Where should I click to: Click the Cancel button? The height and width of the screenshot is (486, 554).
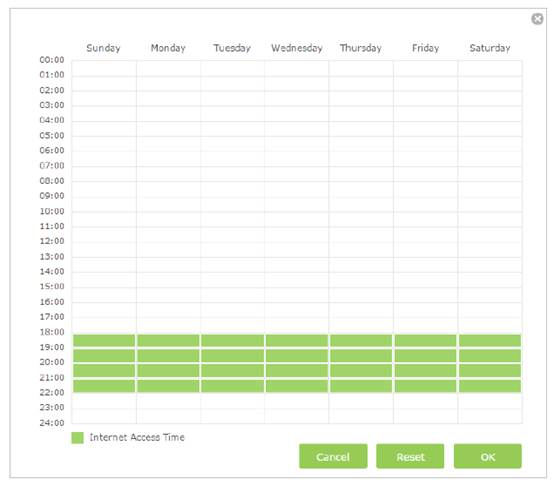pos(333,456)
